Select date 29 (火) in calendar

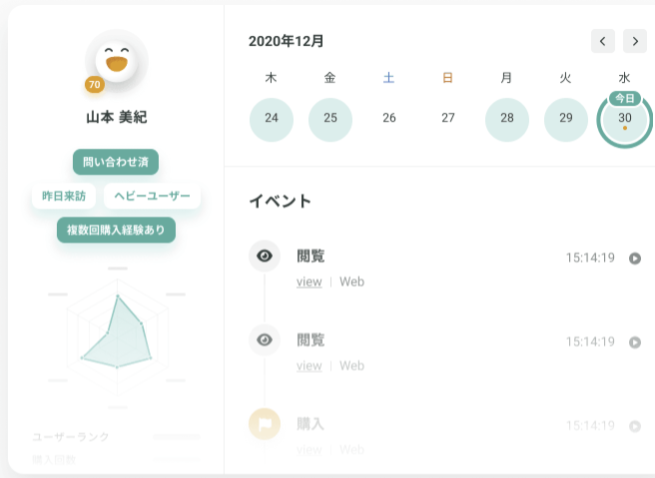pos(566,120)
